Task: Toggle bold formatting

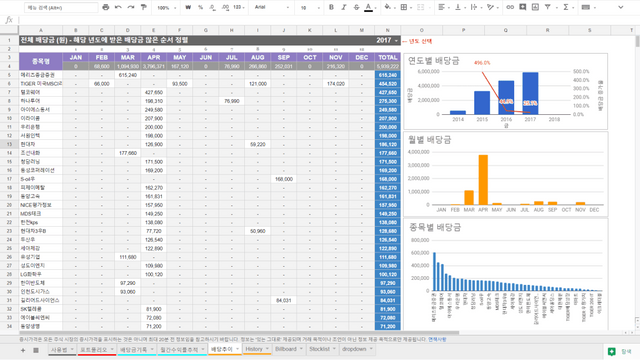Action: click(x=331, y=7)
